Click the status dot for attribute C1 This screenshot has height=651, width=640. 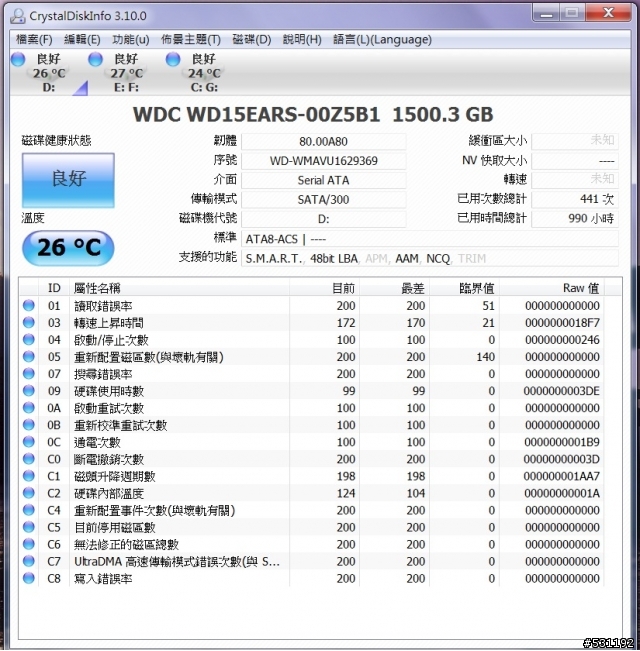coord(29,476)
